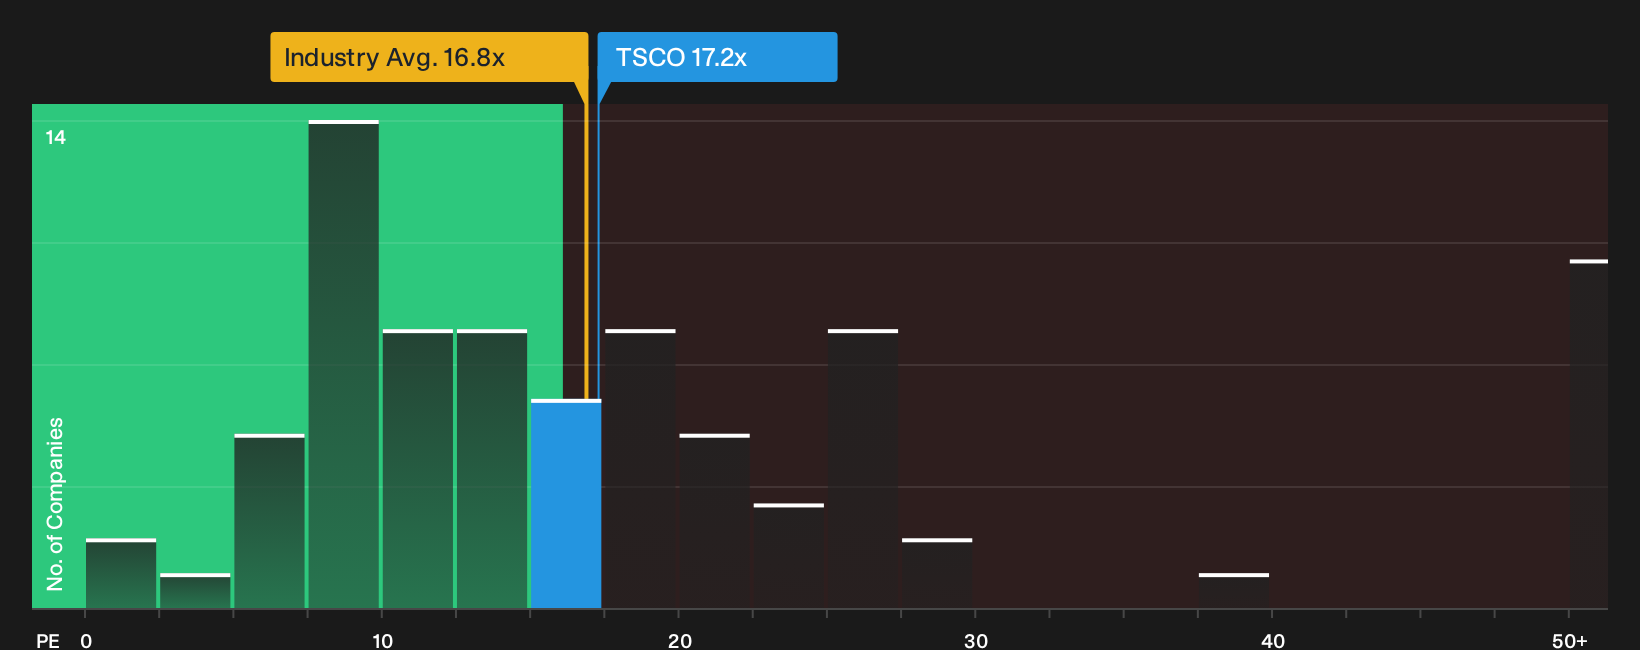Click the short bar just before PE 30

click(937, 573)
